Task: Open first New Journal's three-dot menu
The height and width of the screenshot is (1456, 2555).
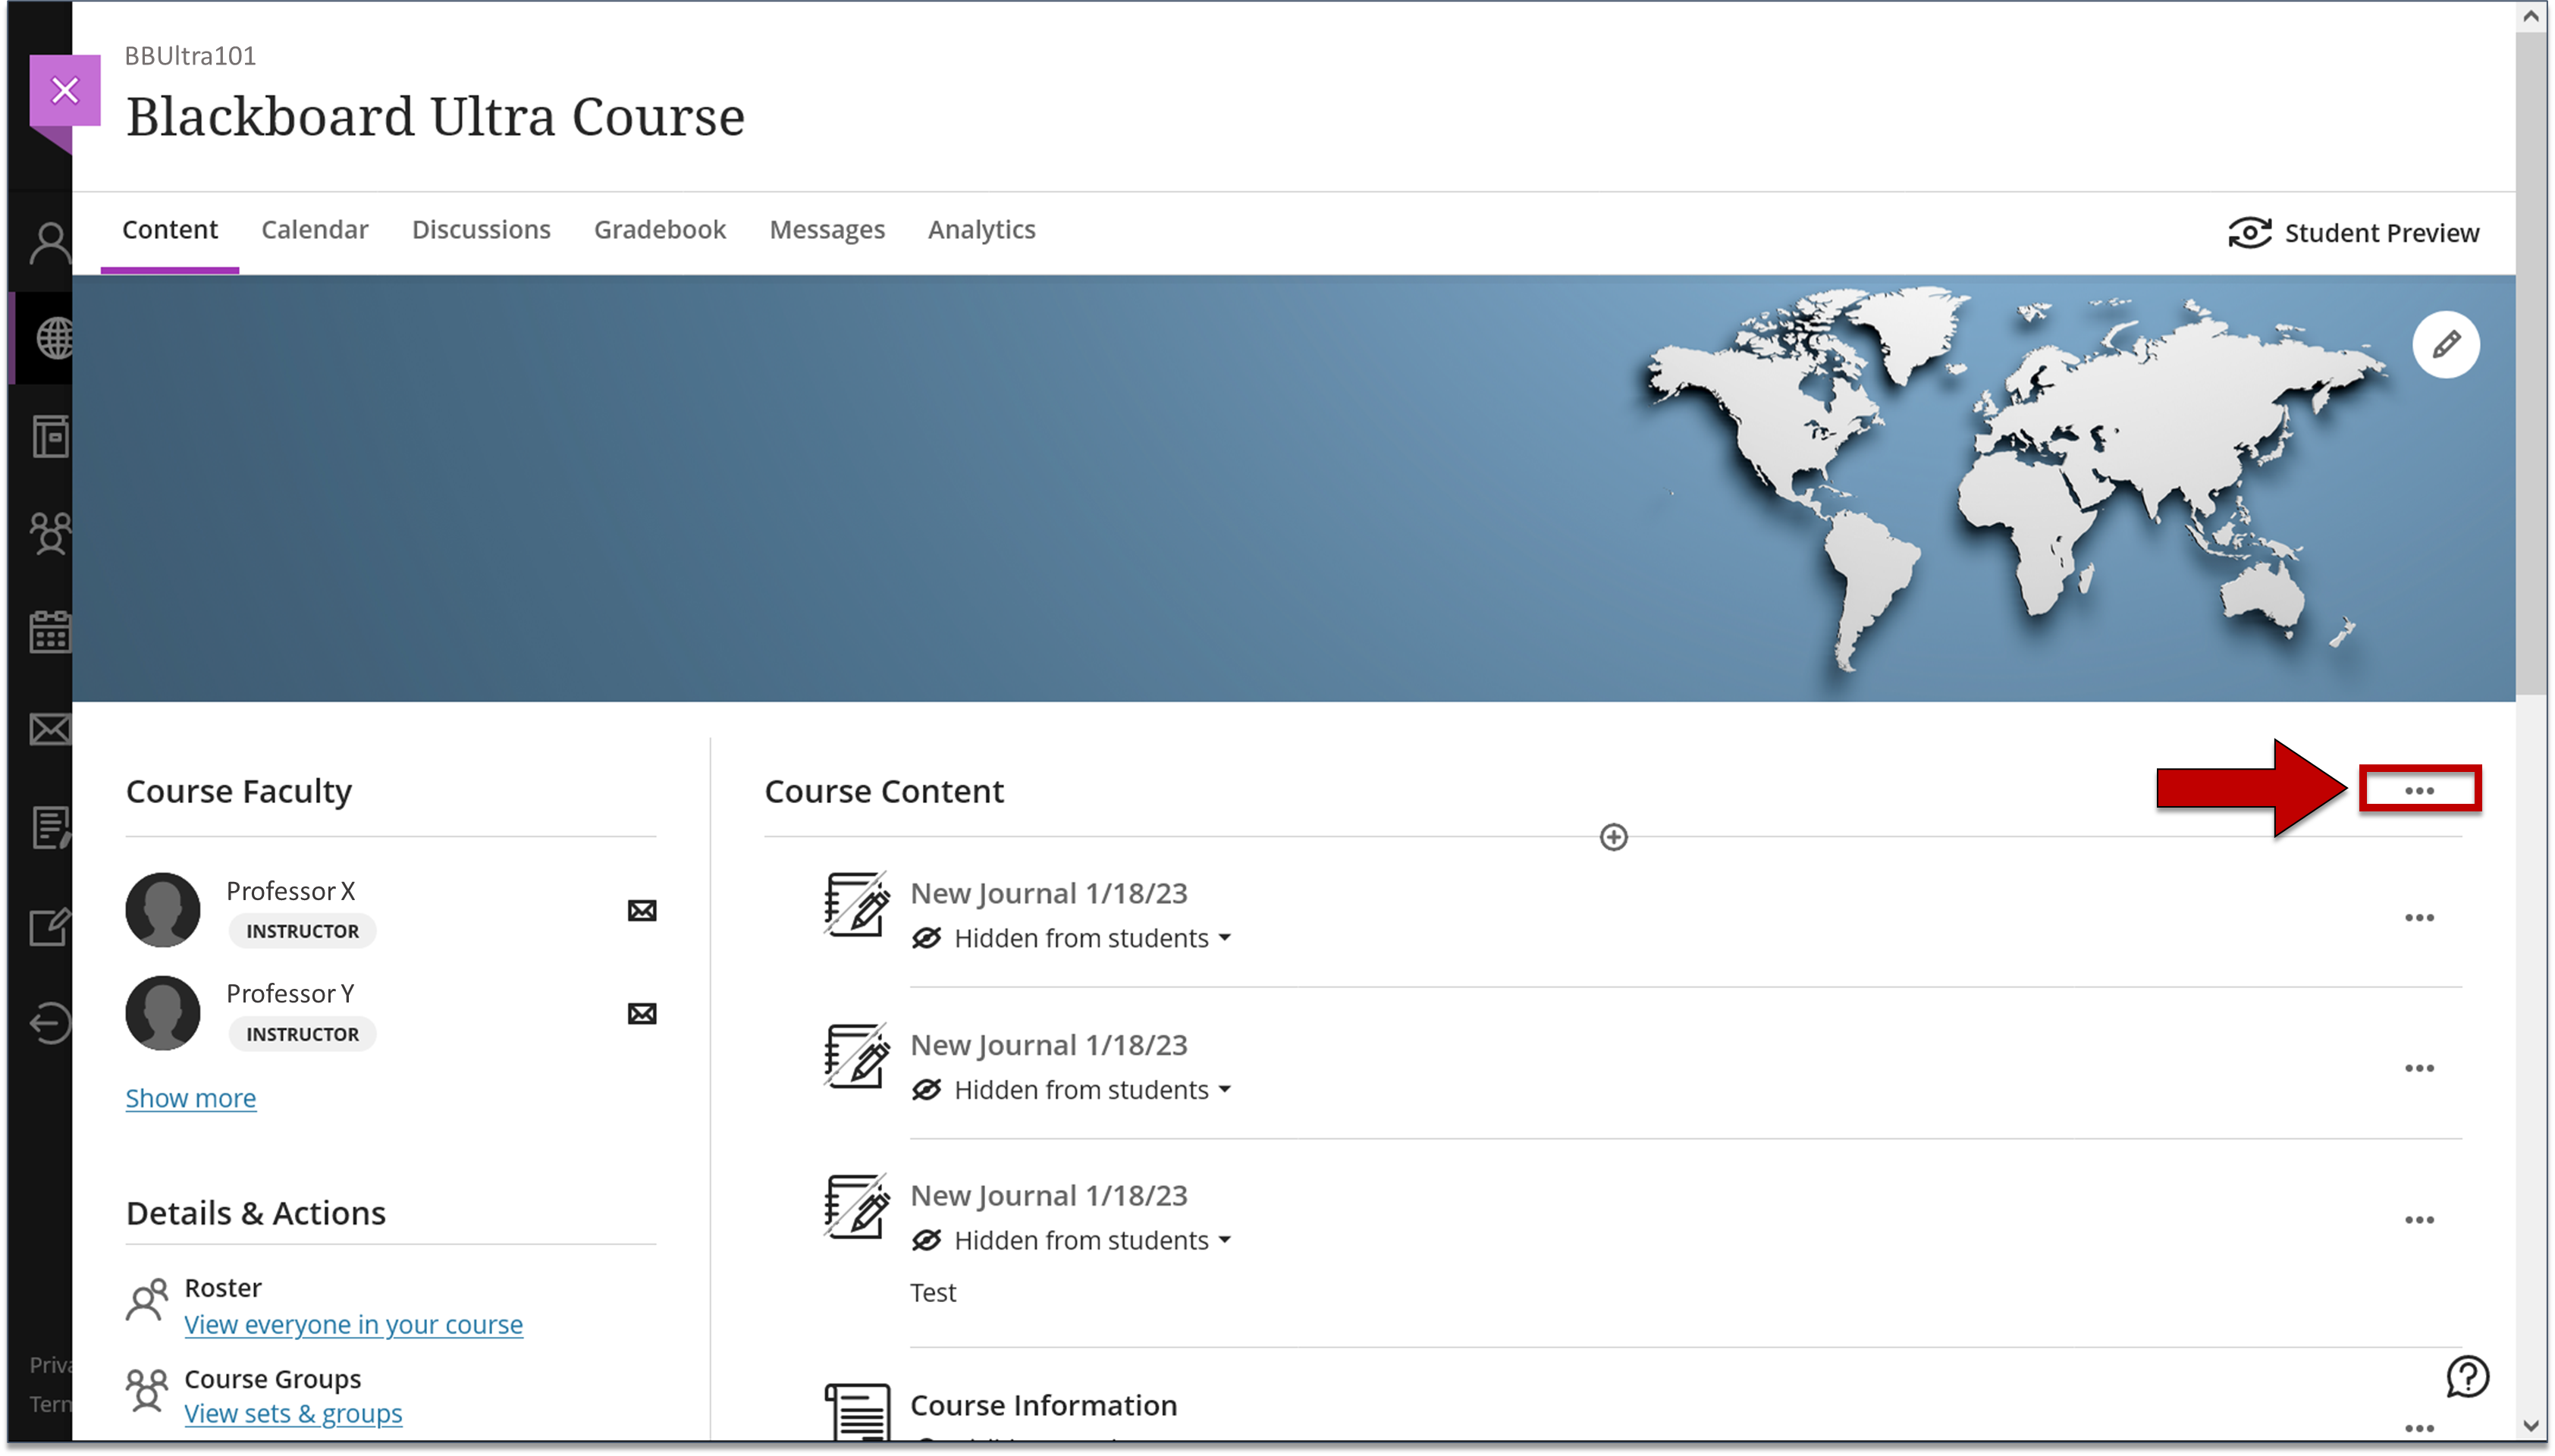Action: coord(2419,917)
